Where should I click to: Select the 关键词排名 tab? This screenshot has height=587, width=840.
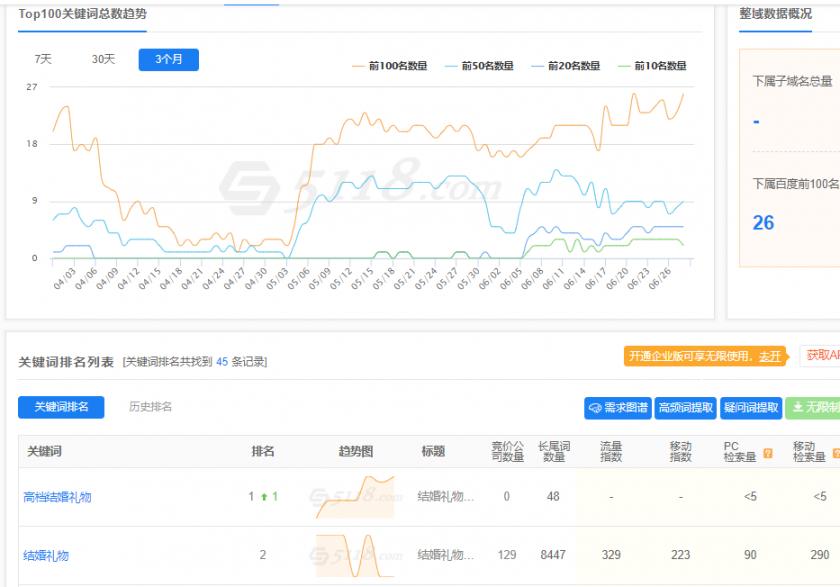61,407
